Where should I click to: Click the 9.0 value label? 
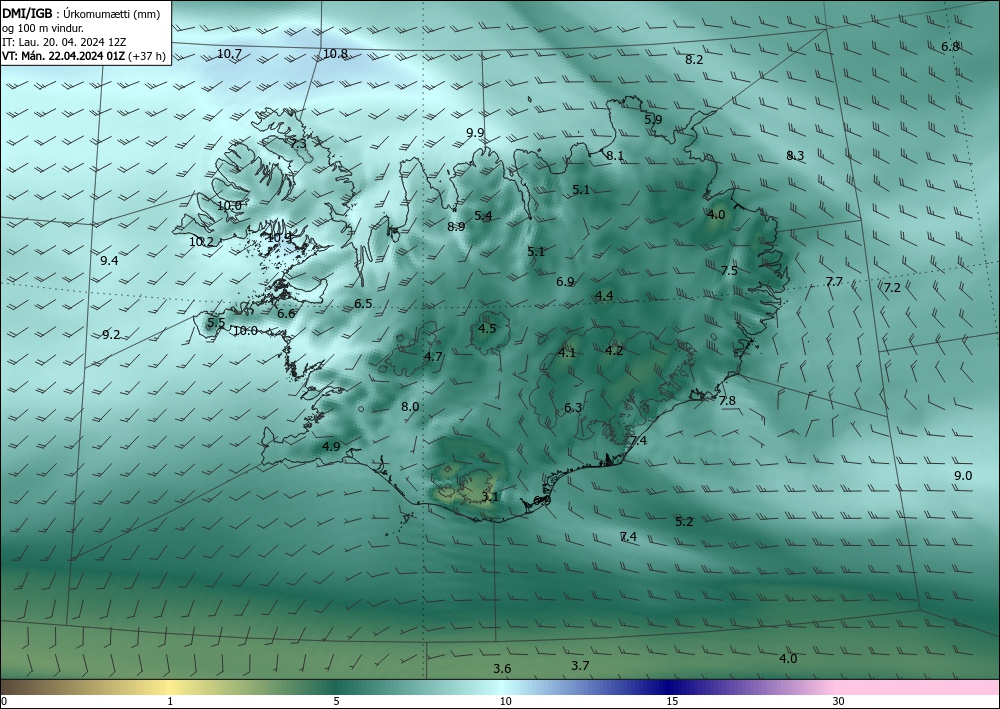point(963,475)
